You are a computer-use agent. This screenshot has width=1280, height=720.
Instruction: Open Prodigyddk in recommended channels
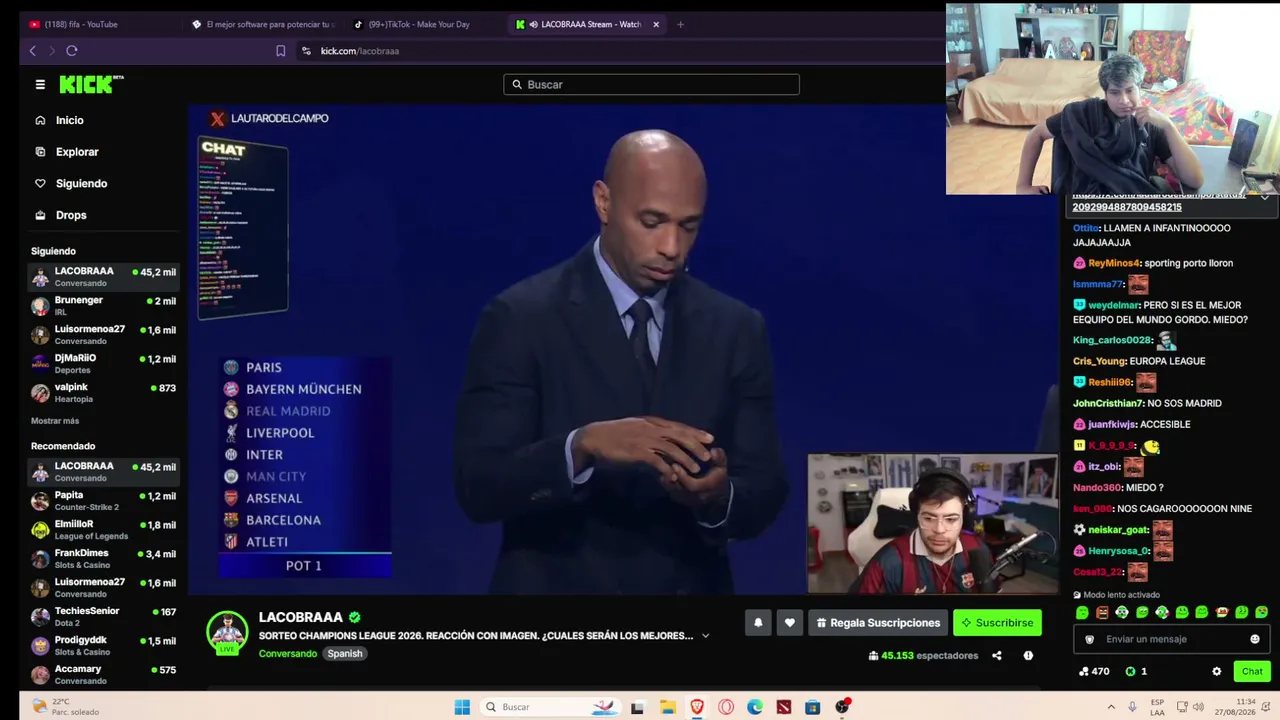click(x=104, y=646)
